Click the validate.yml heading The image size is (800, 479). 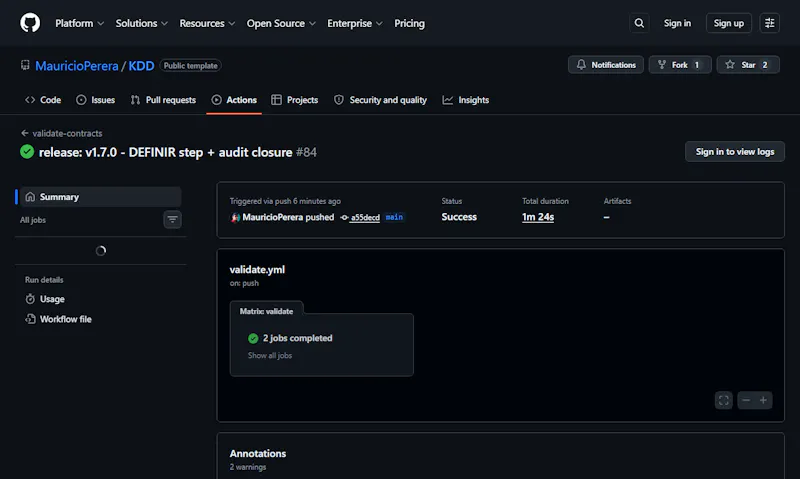pos(257,269)
